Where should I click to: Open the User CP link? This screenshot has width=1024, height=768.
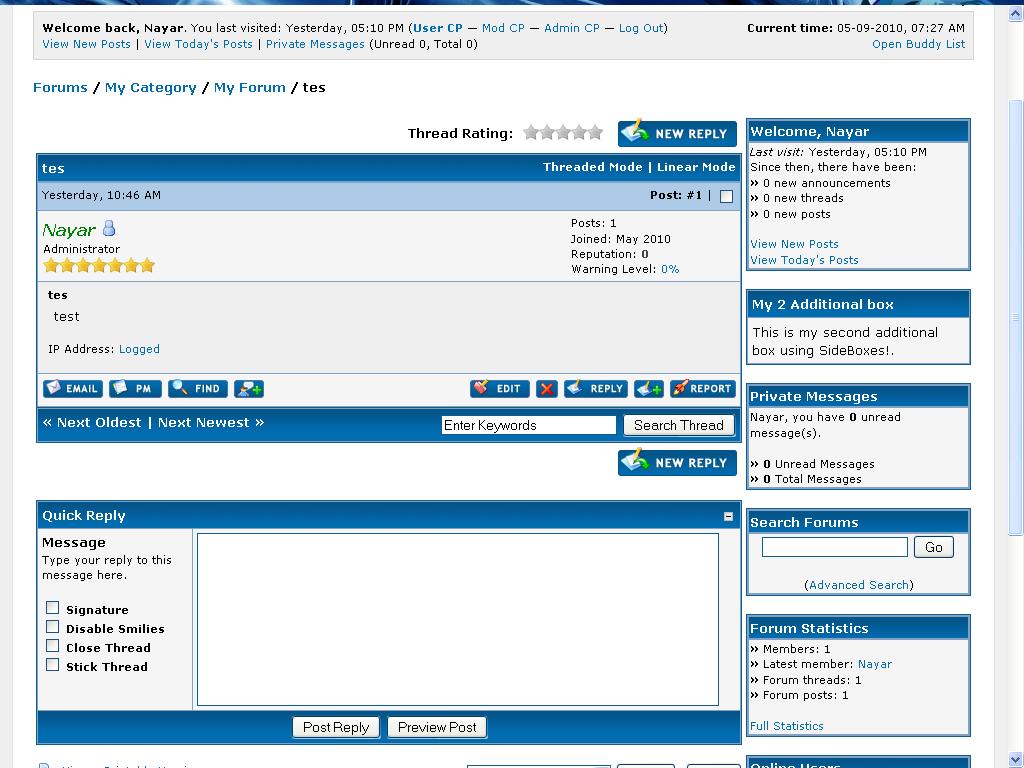click(438, 28)
